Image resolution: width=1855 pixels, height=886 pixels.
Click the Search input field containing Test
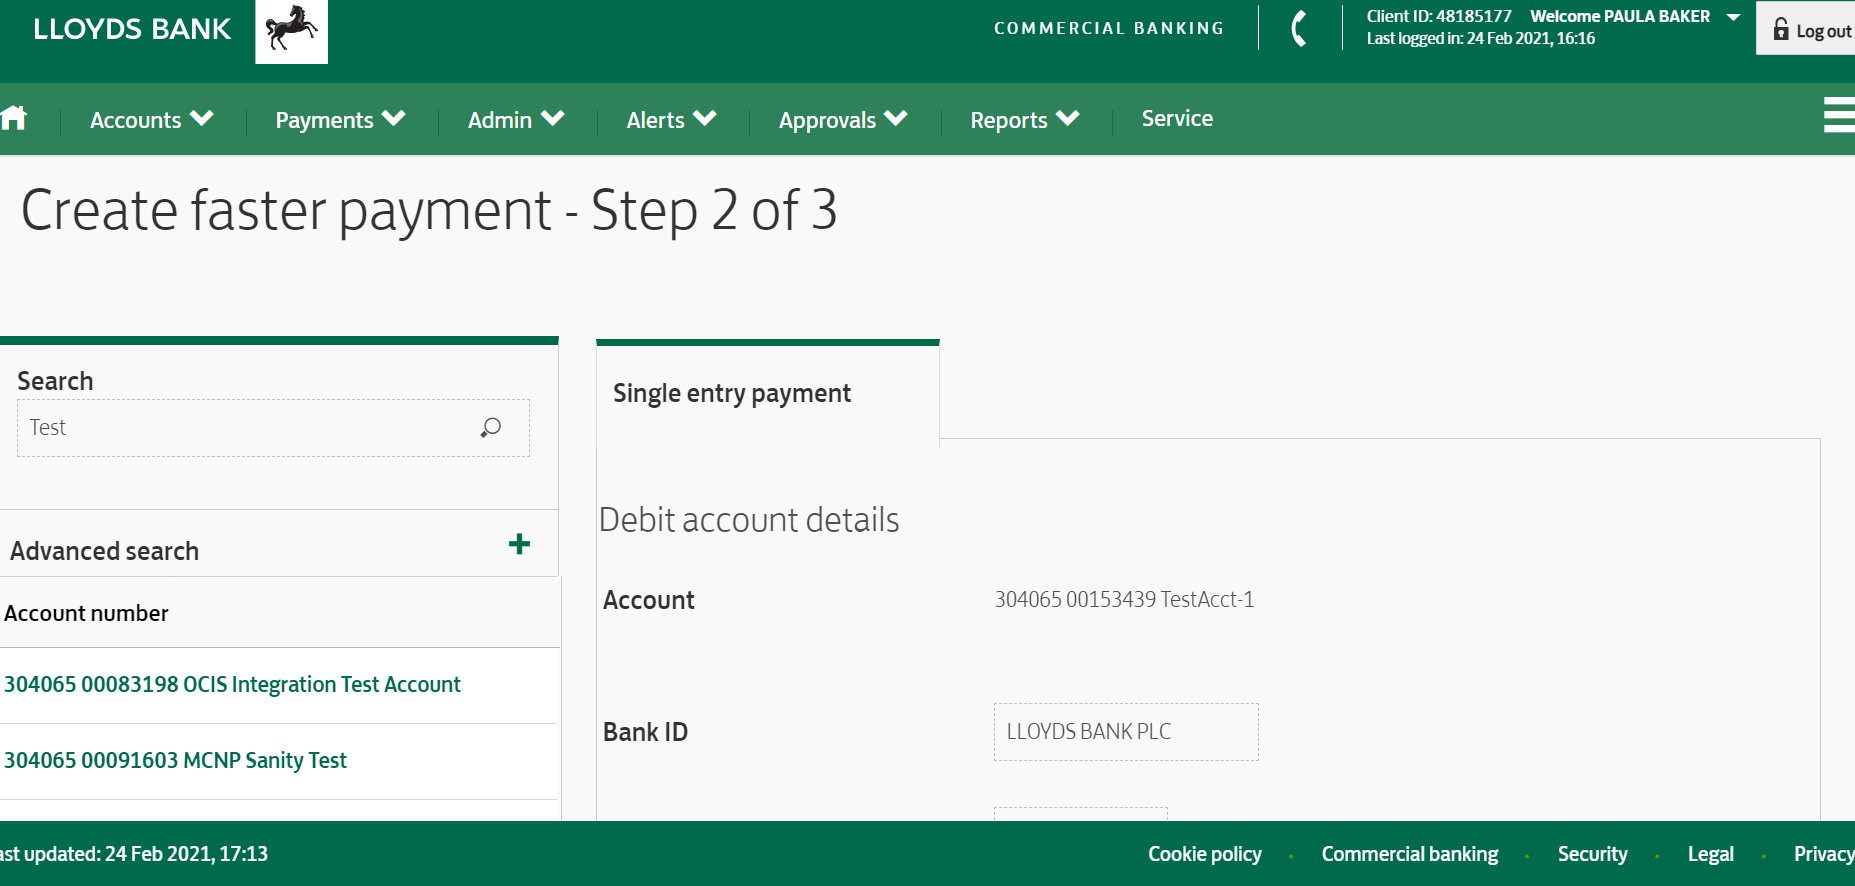pyautogui.click(x=273, y=428)
